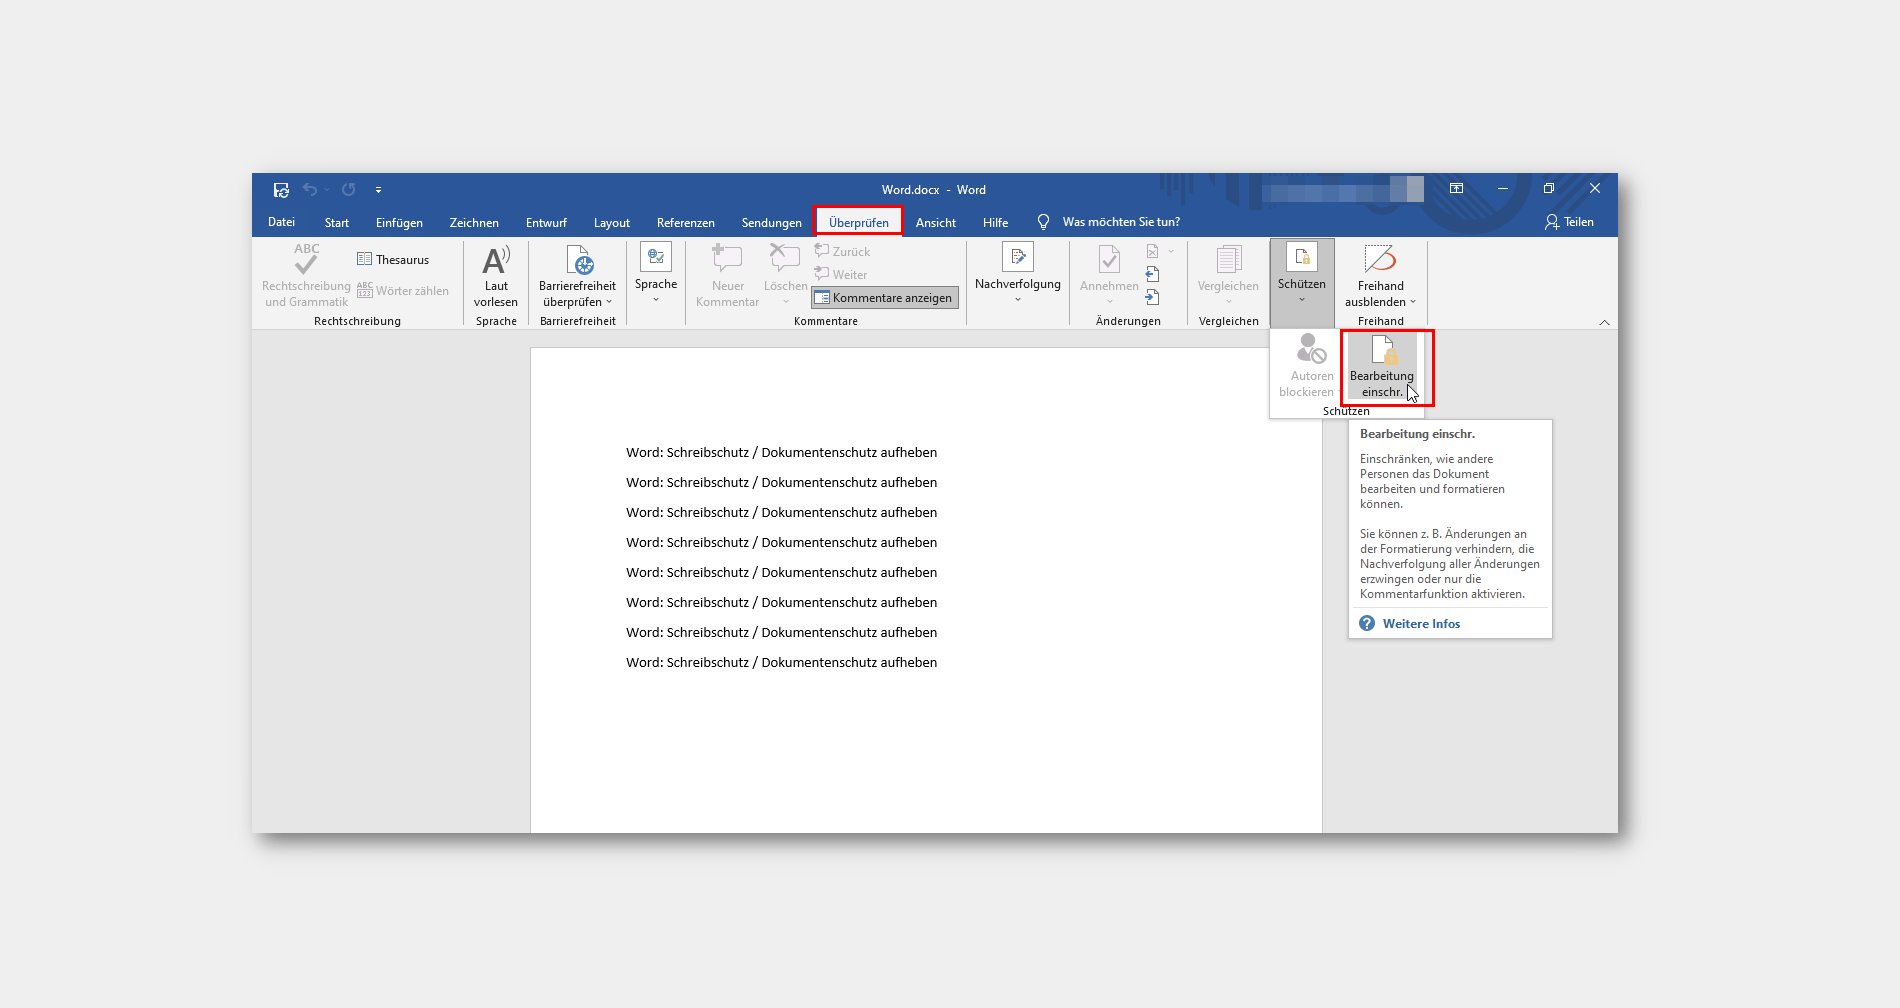This screenshot has height=1008, width=1900.
Task: Switch to the Start tab
Action: 337,222
